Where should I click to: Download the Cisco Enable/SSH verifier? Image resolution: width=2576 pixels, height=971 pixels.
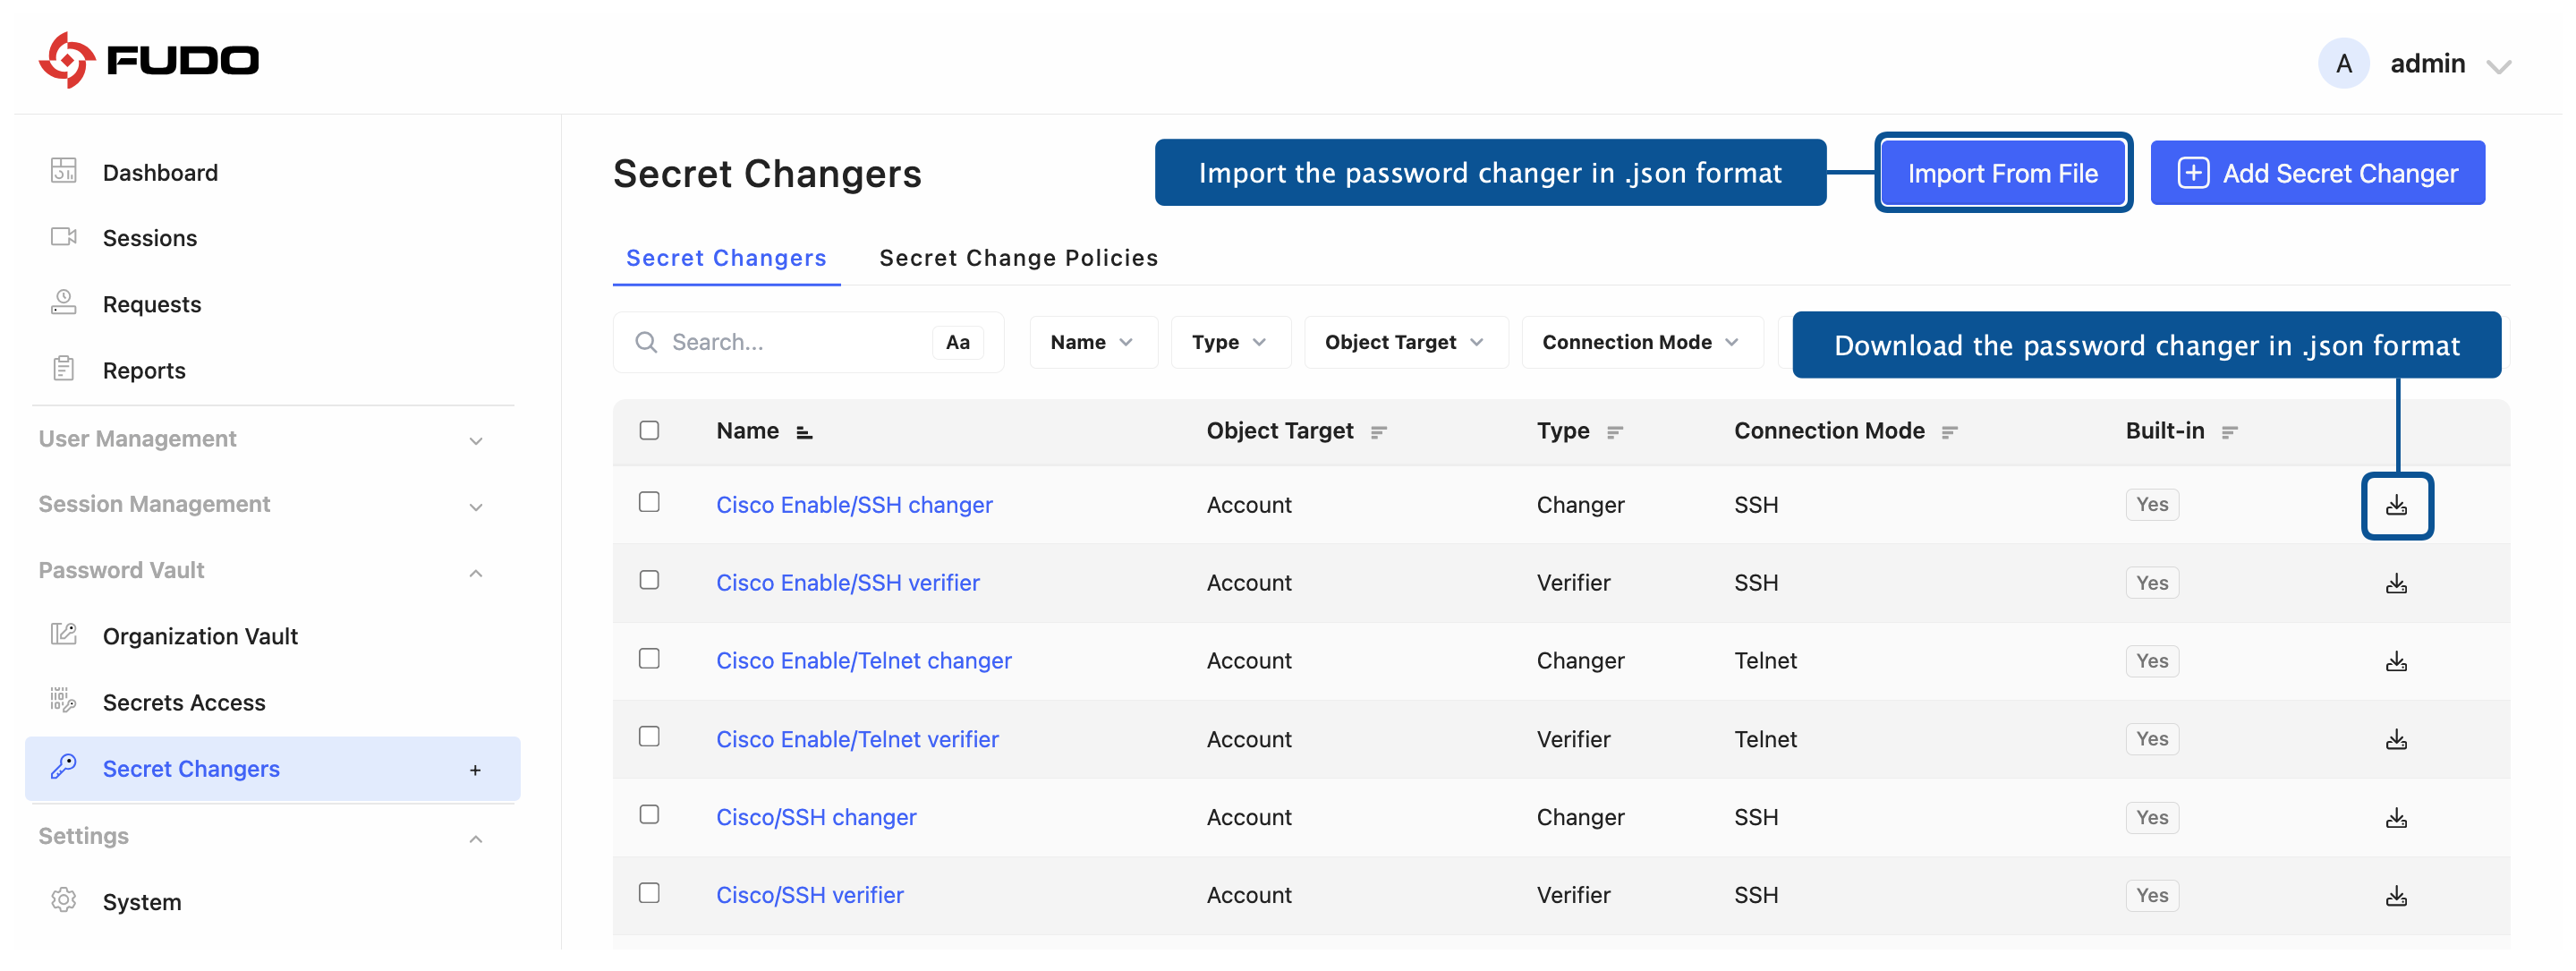pos(2396,583)
